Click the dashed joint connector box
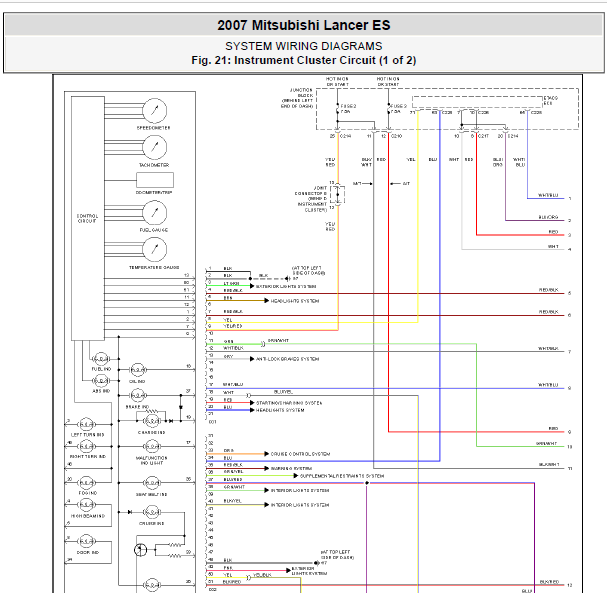The image size is (607, 593). point(338,194)
